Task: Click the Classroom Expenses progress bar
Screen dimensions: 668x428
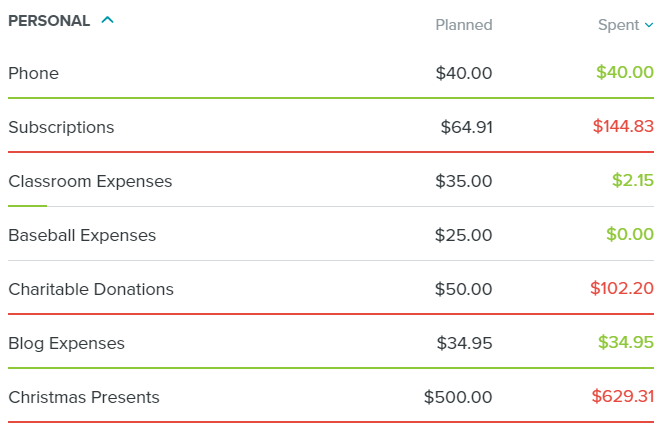Action: 28,205
